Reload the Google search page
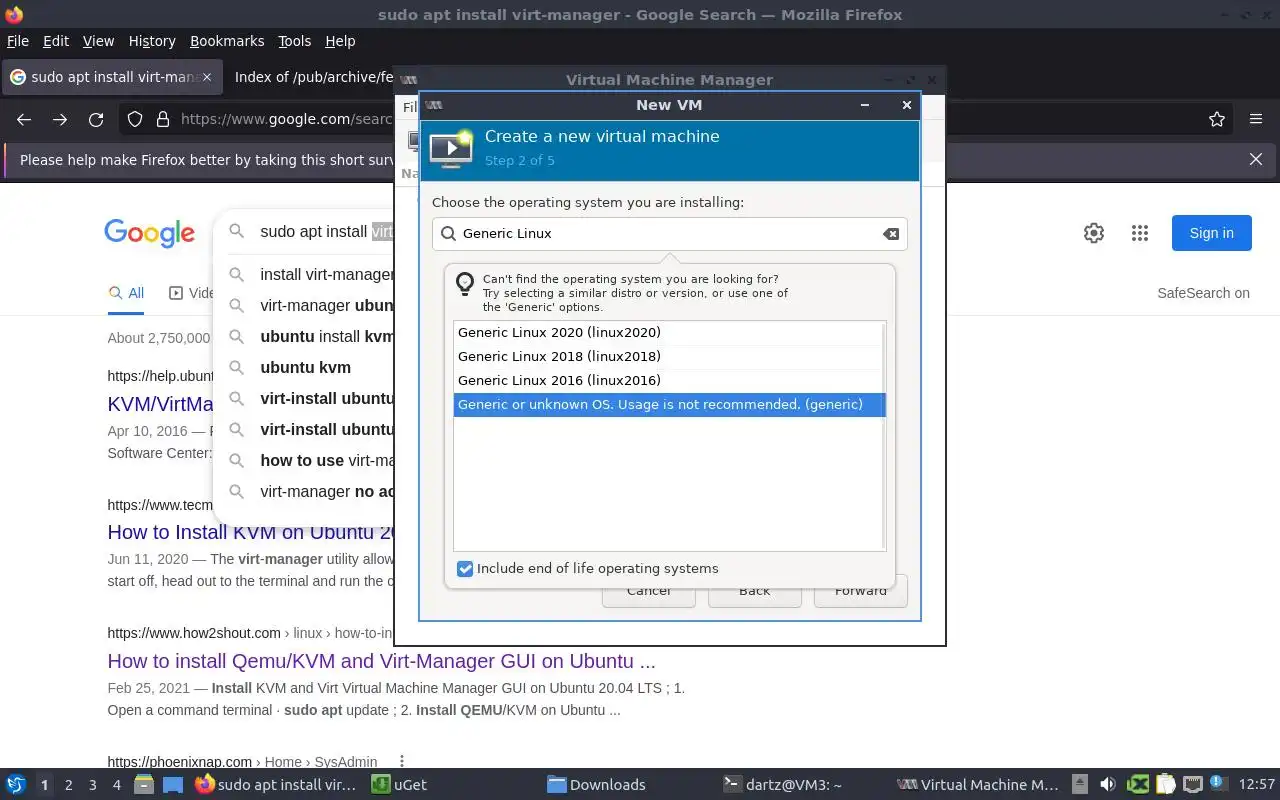The image size is (1280, 800). point(96,119)
